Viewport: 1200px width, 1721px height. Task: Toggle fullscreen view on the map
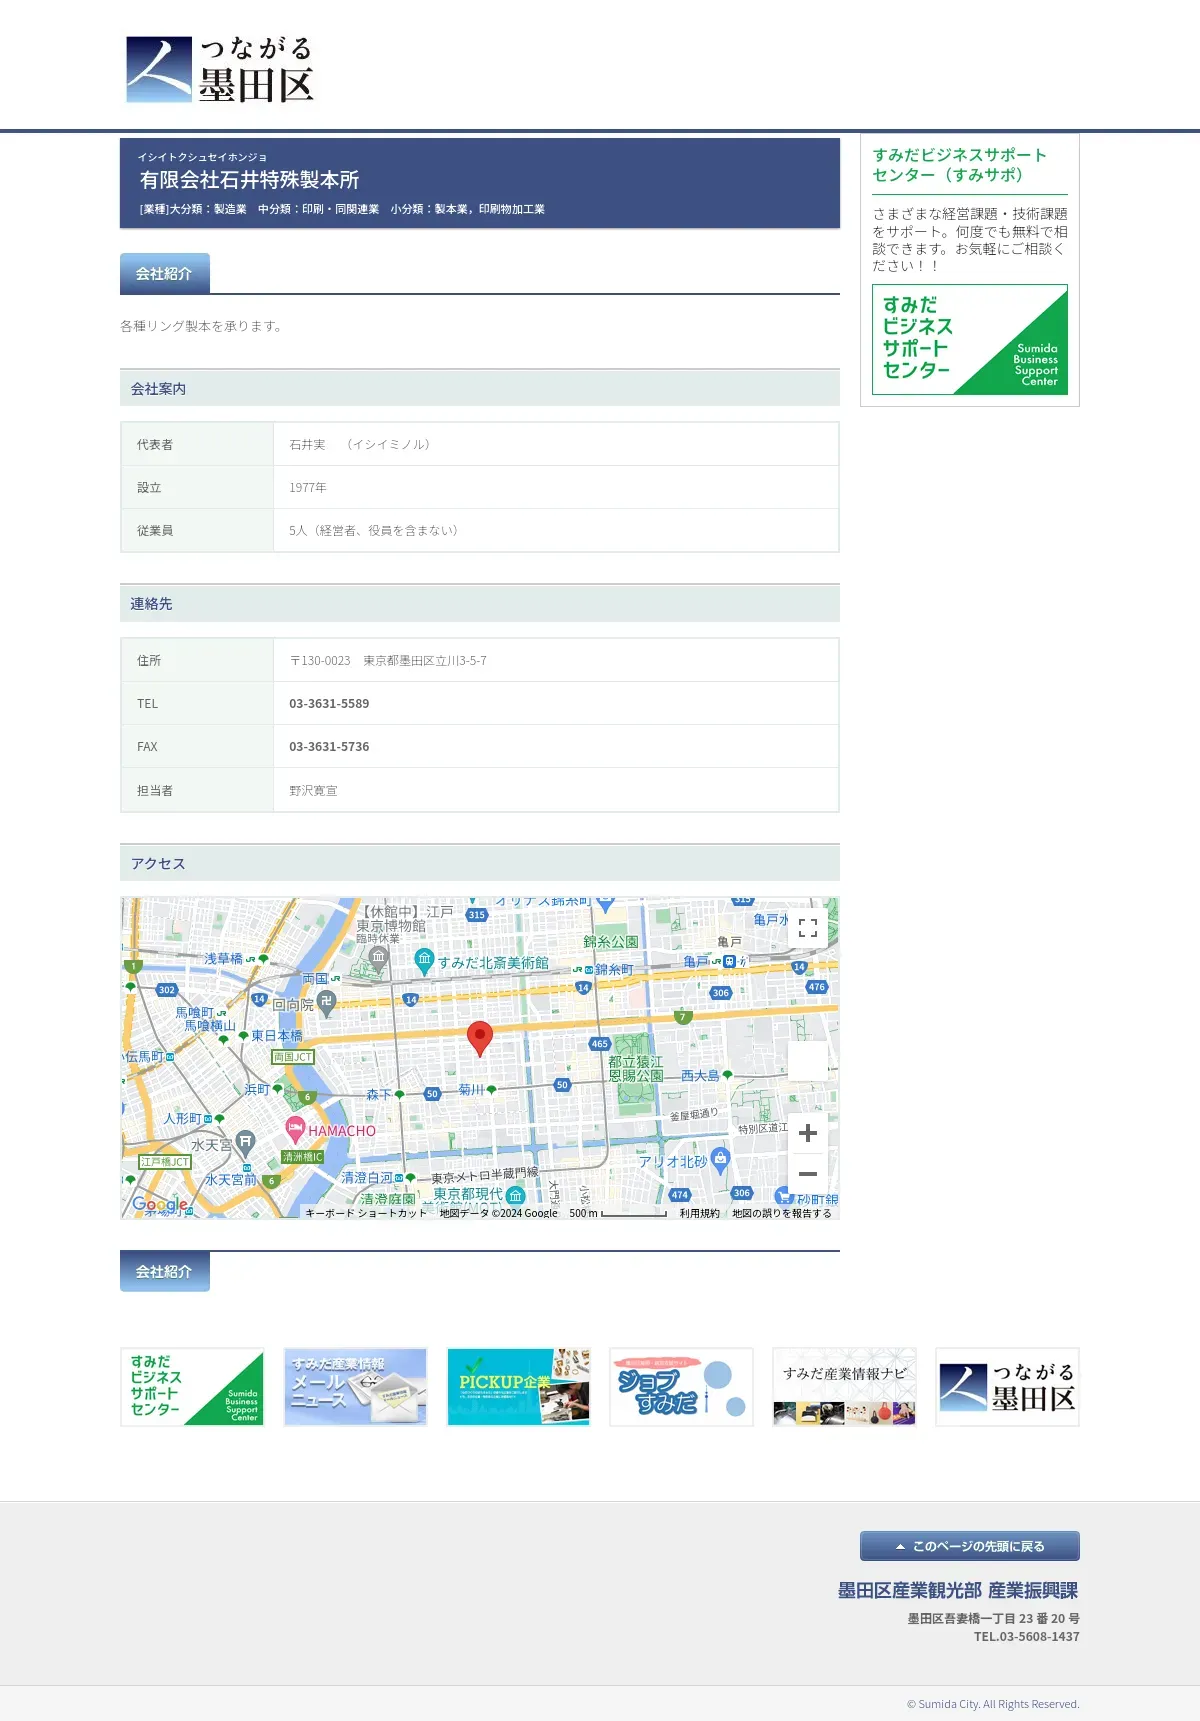(808, 928)
